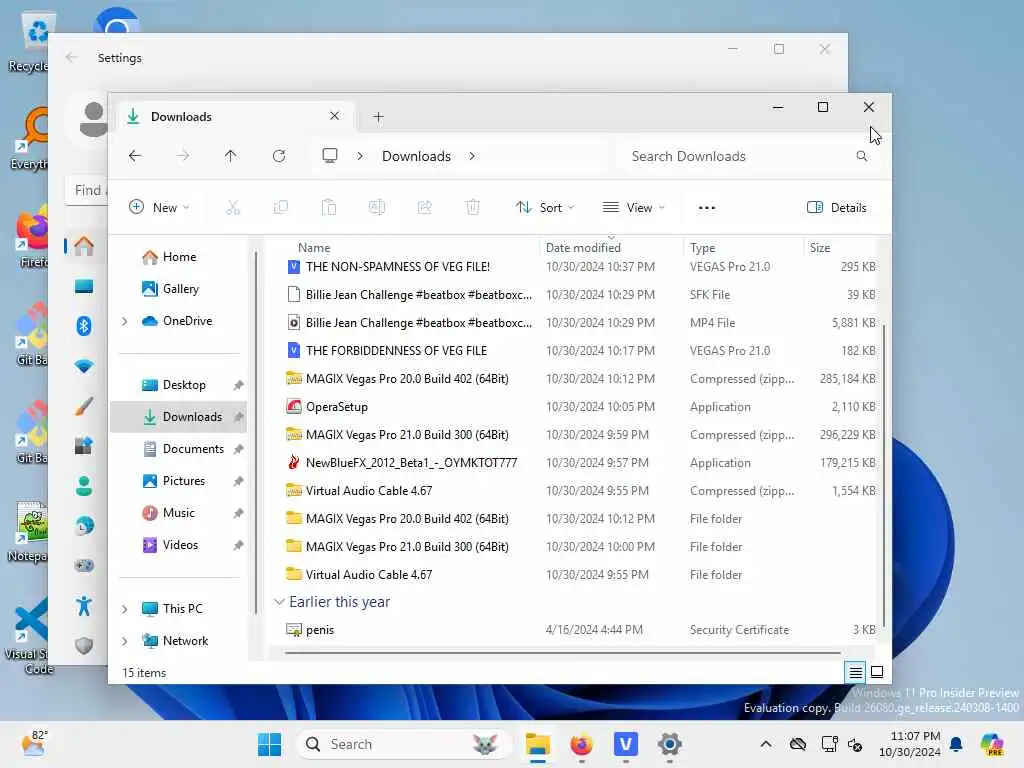Open the Sort options dropdown
Image resolution: width=1024 pixels, height=768 pixels.
545,208
